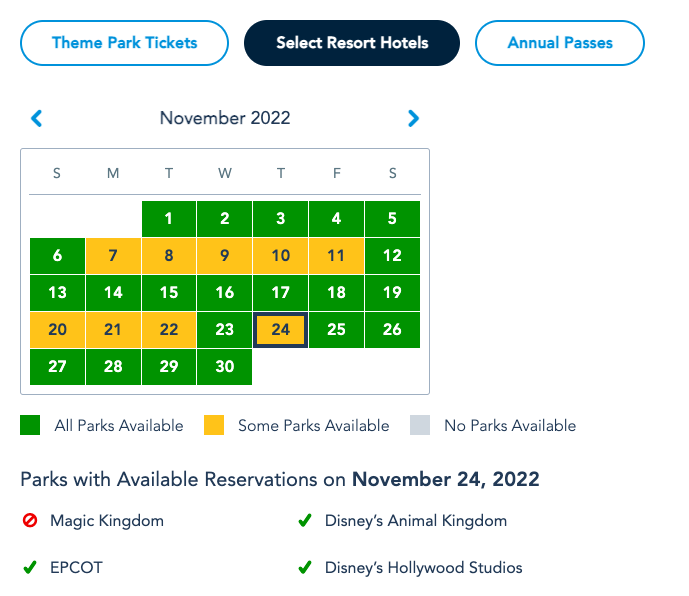Image resolution: width=689 pixels, height=596 pixels.
Task: Switch to Theme Park Tickets tab
Action: (125, 43)
